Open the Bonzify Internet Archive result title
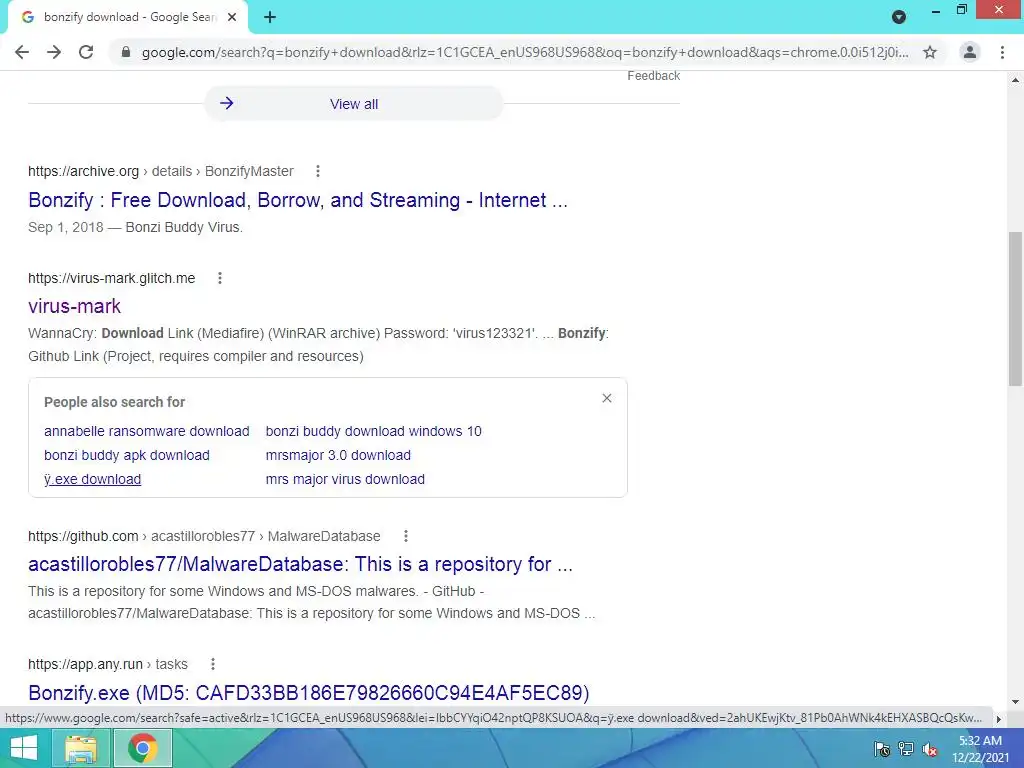The height and width of the screenshot is (768, 1024). click(298, 200)
